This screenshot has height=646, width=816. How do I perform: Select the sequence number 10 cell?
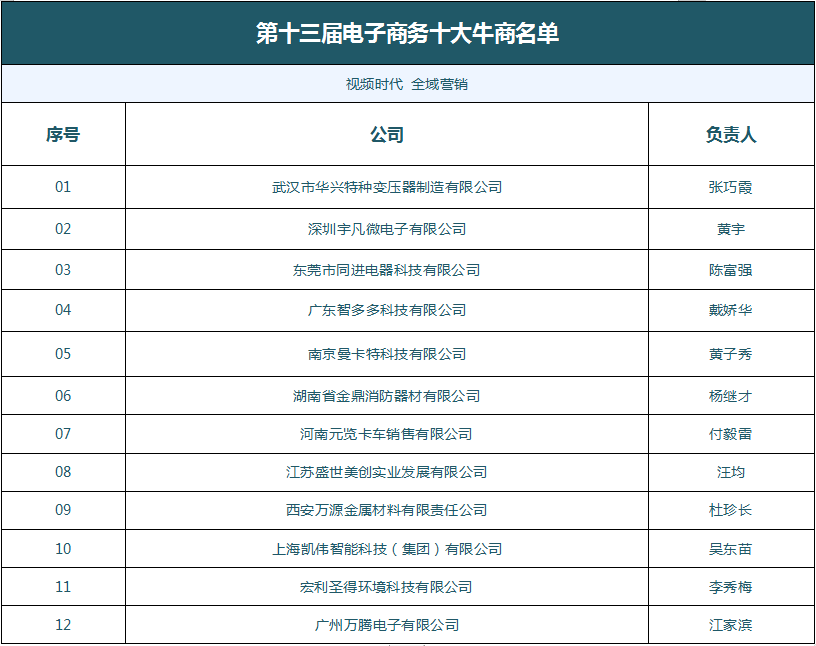pos(63,549)
